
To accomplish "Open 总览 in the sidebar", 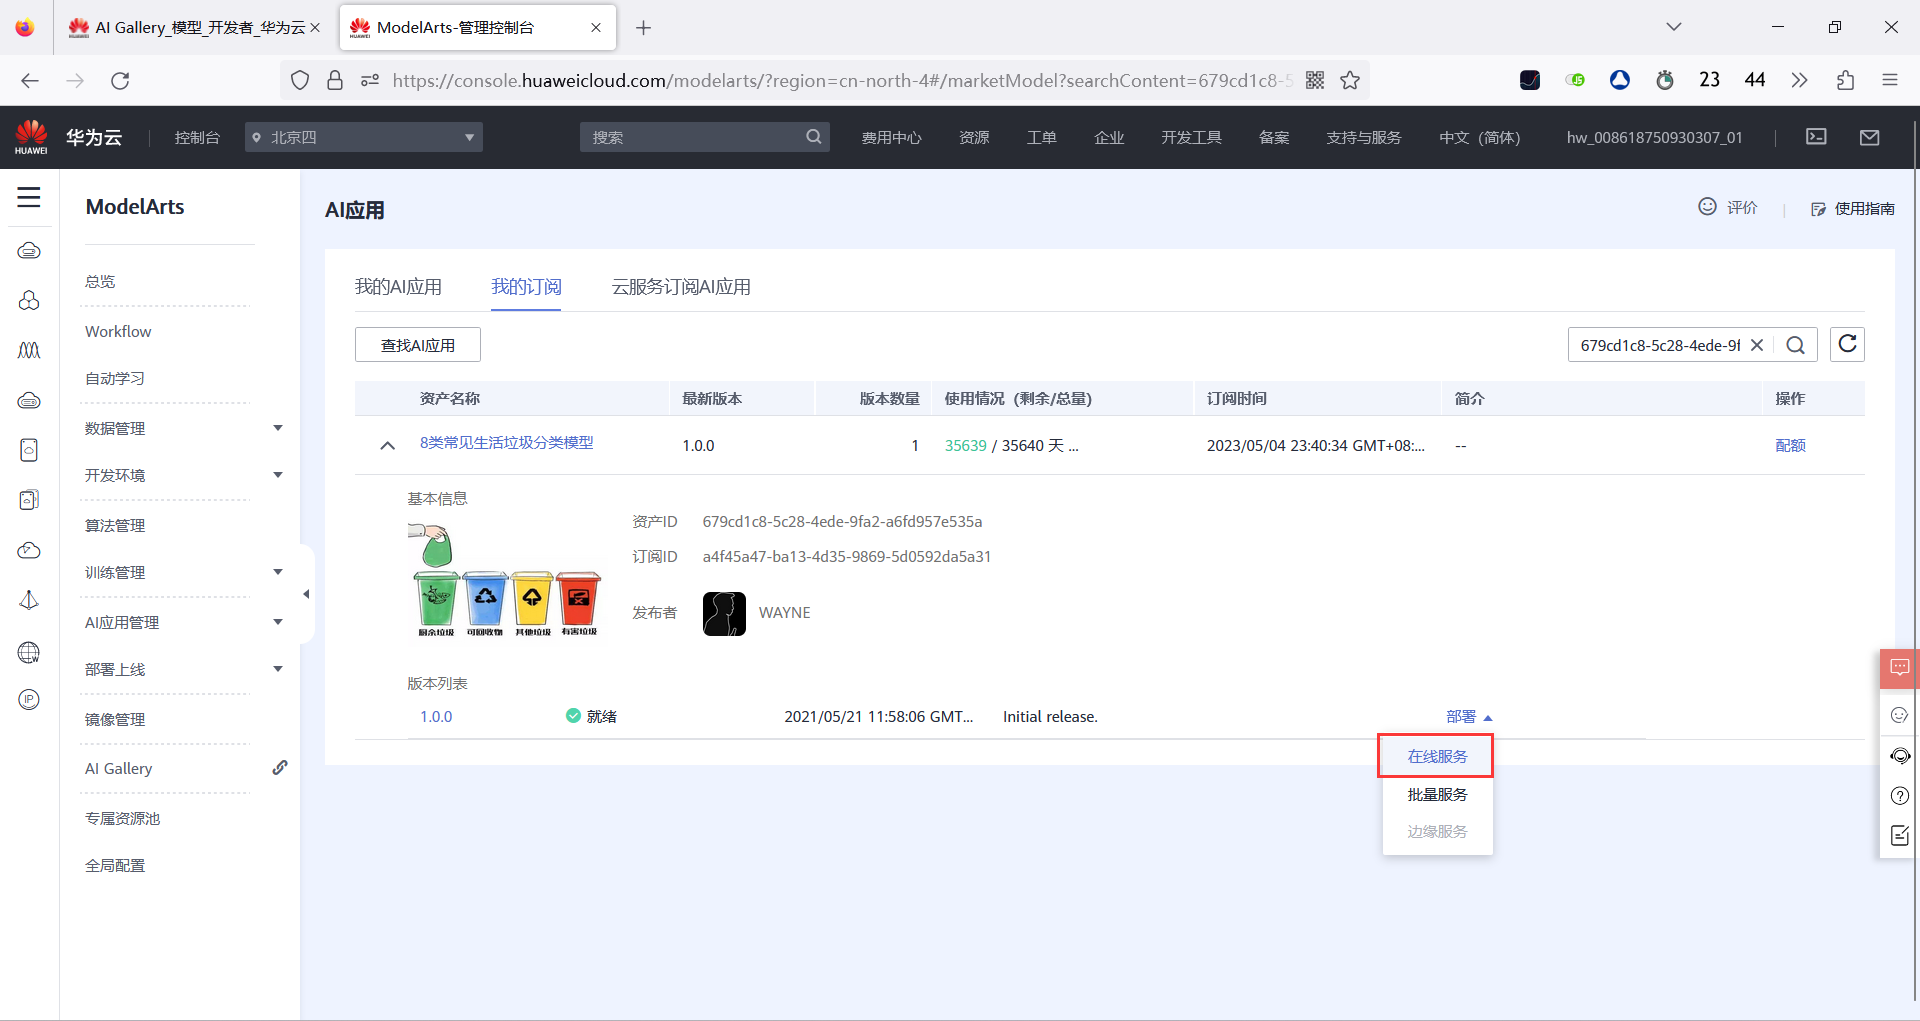I will (100, 281).
